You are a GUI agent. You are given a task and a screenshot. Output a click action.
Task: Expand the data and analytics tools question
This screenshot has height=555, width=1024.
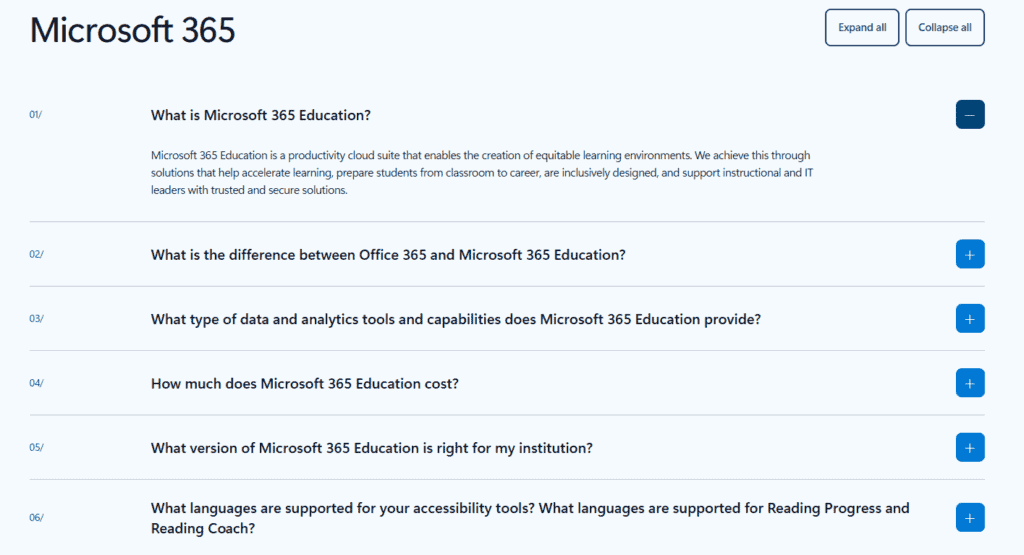[455, 319]
